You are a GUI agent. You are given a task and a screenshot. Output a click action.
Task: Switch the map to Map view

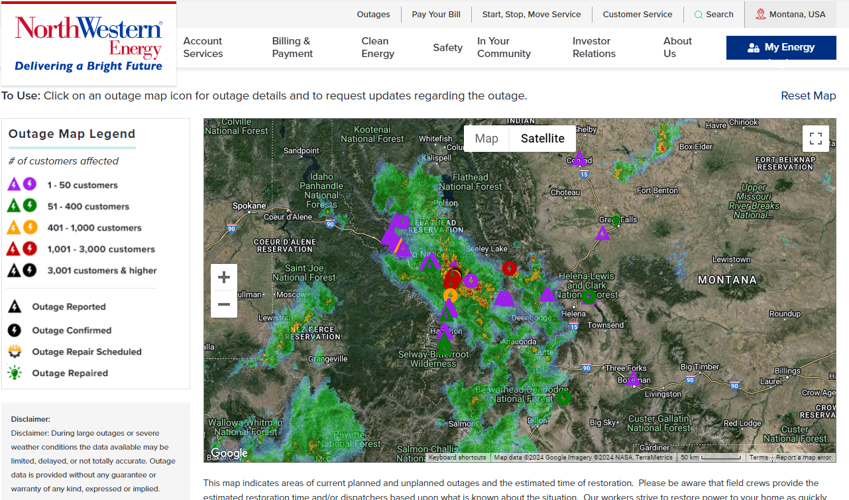point(486,139)
